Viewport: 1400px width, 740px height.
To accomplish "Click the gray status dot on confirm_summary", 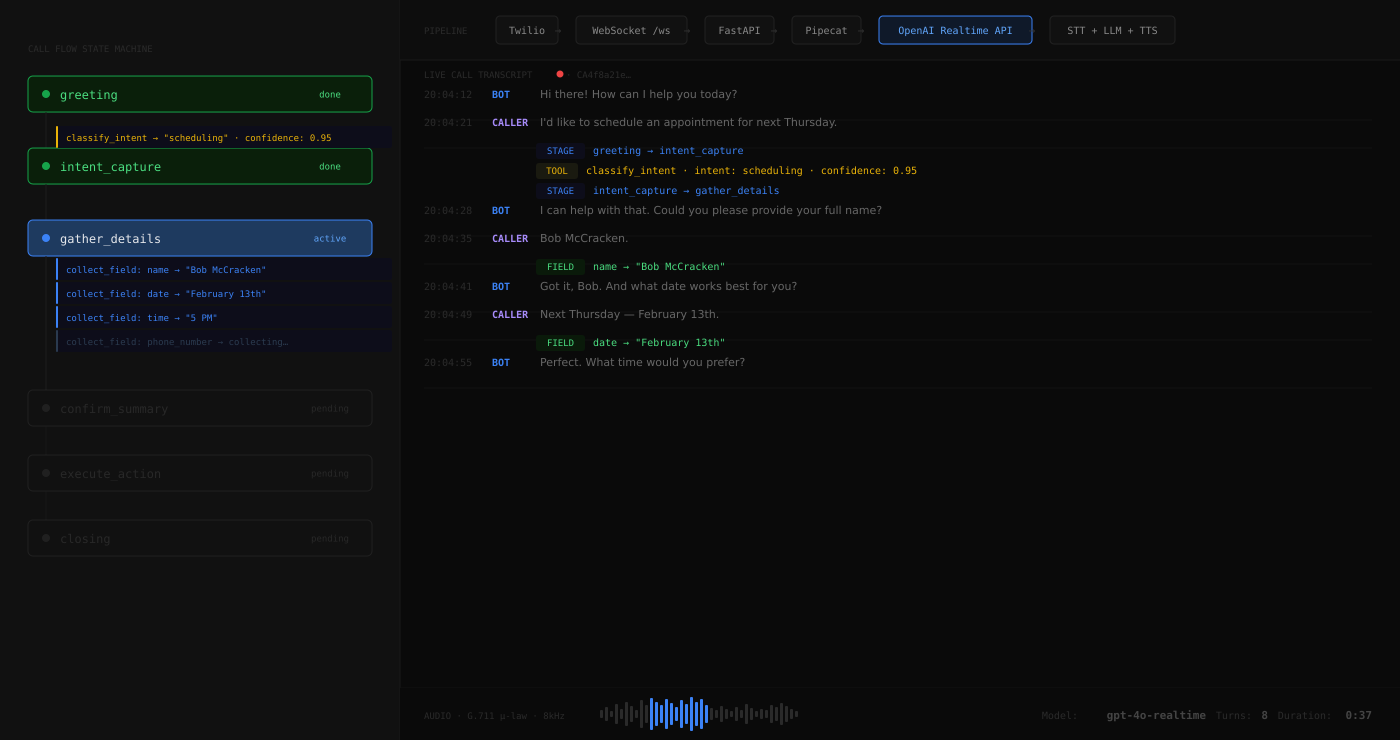I will (x=46, y=408).
